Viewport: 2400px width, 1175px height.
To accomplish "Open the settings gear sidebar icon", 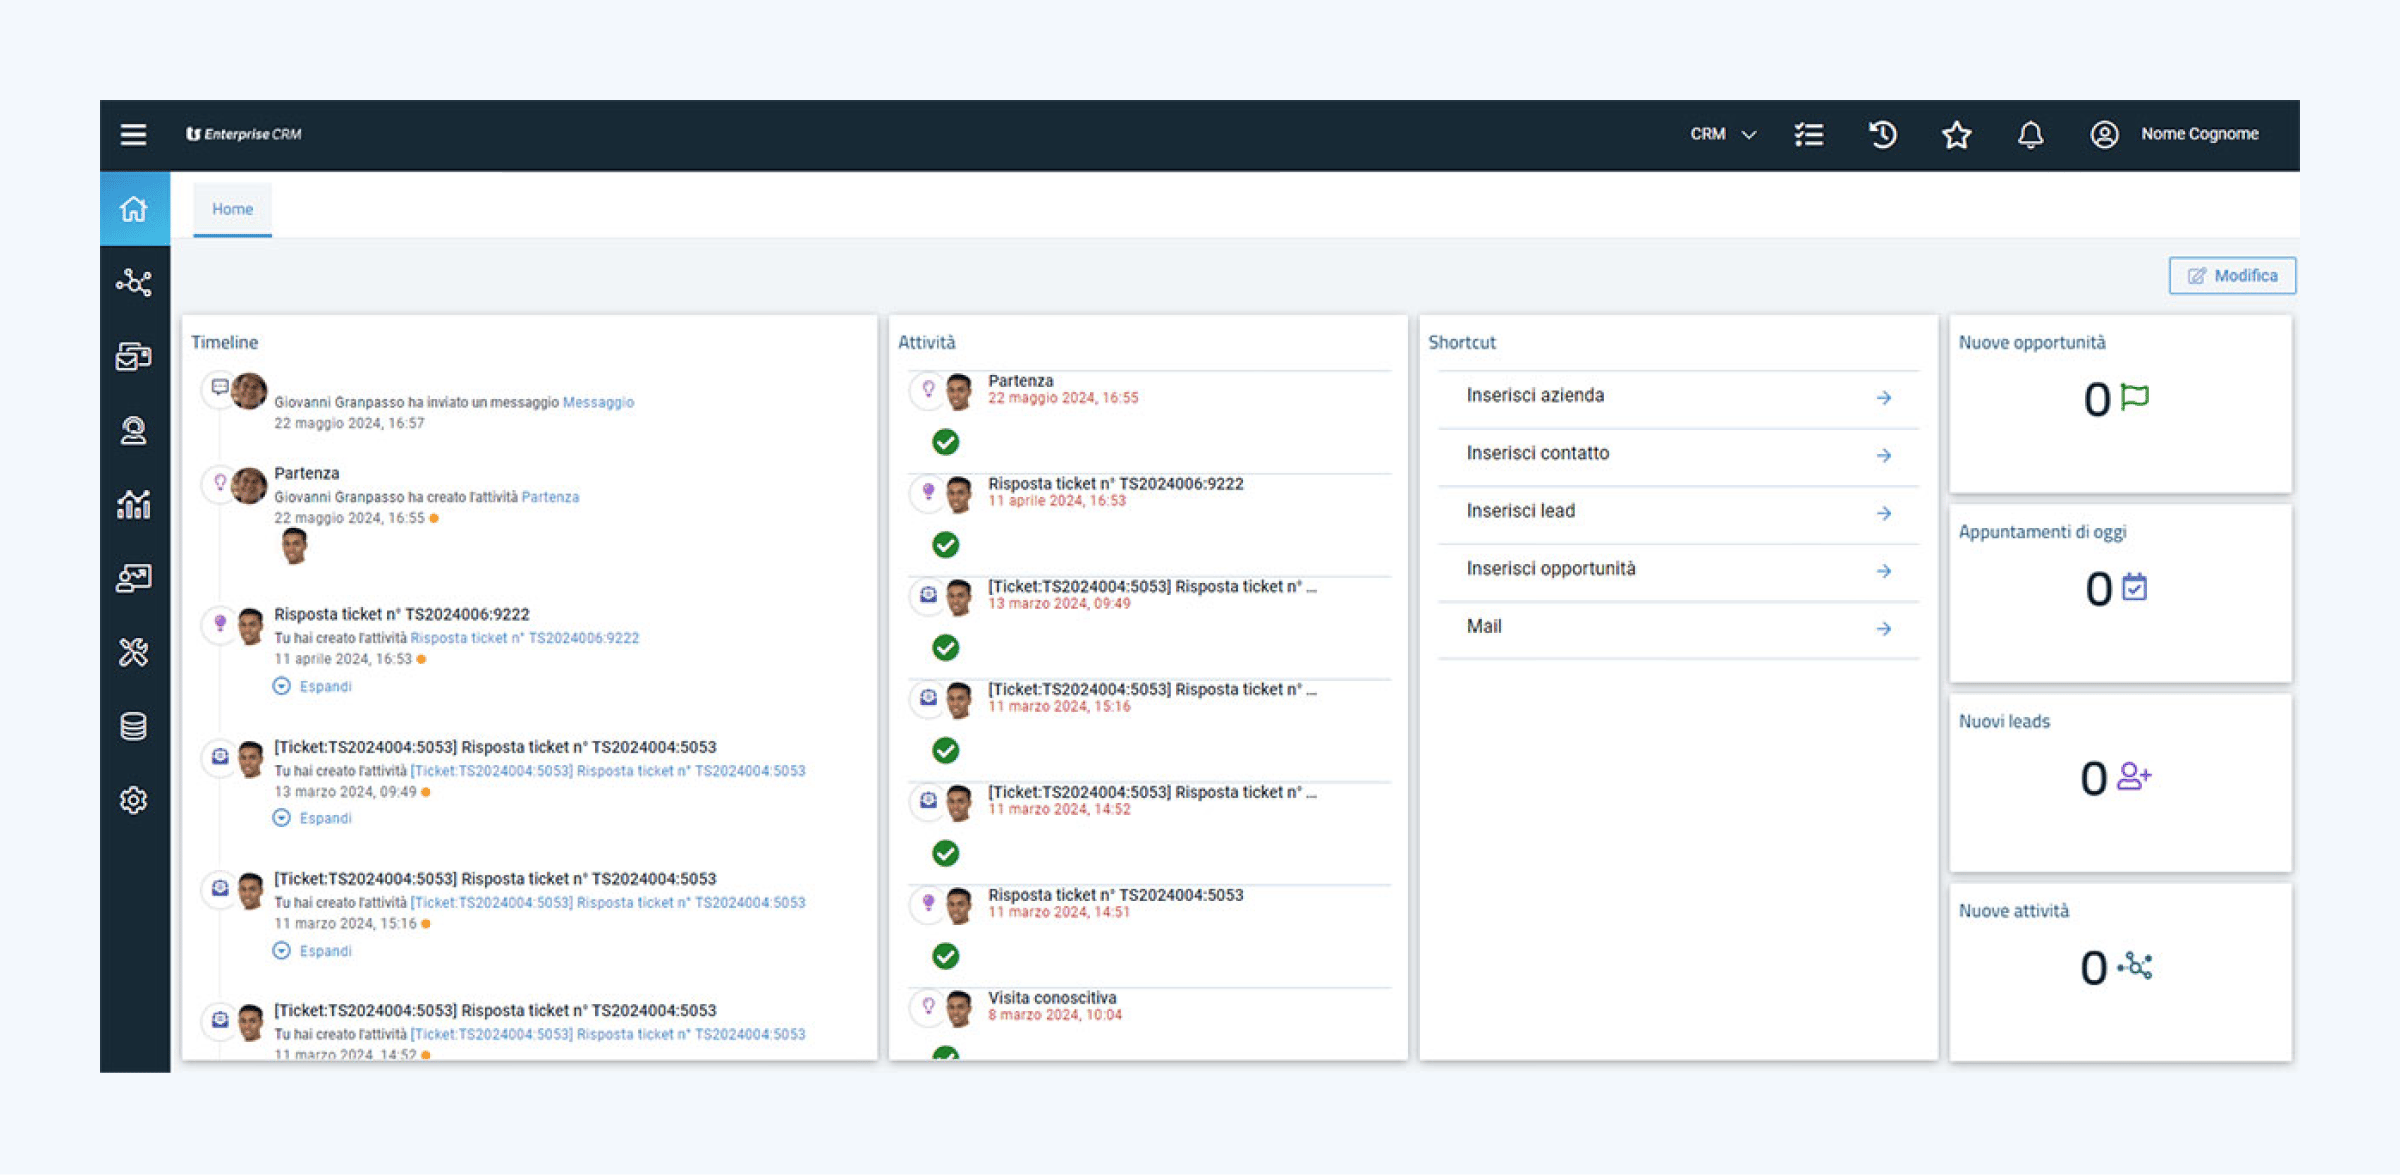I will 134,800.
